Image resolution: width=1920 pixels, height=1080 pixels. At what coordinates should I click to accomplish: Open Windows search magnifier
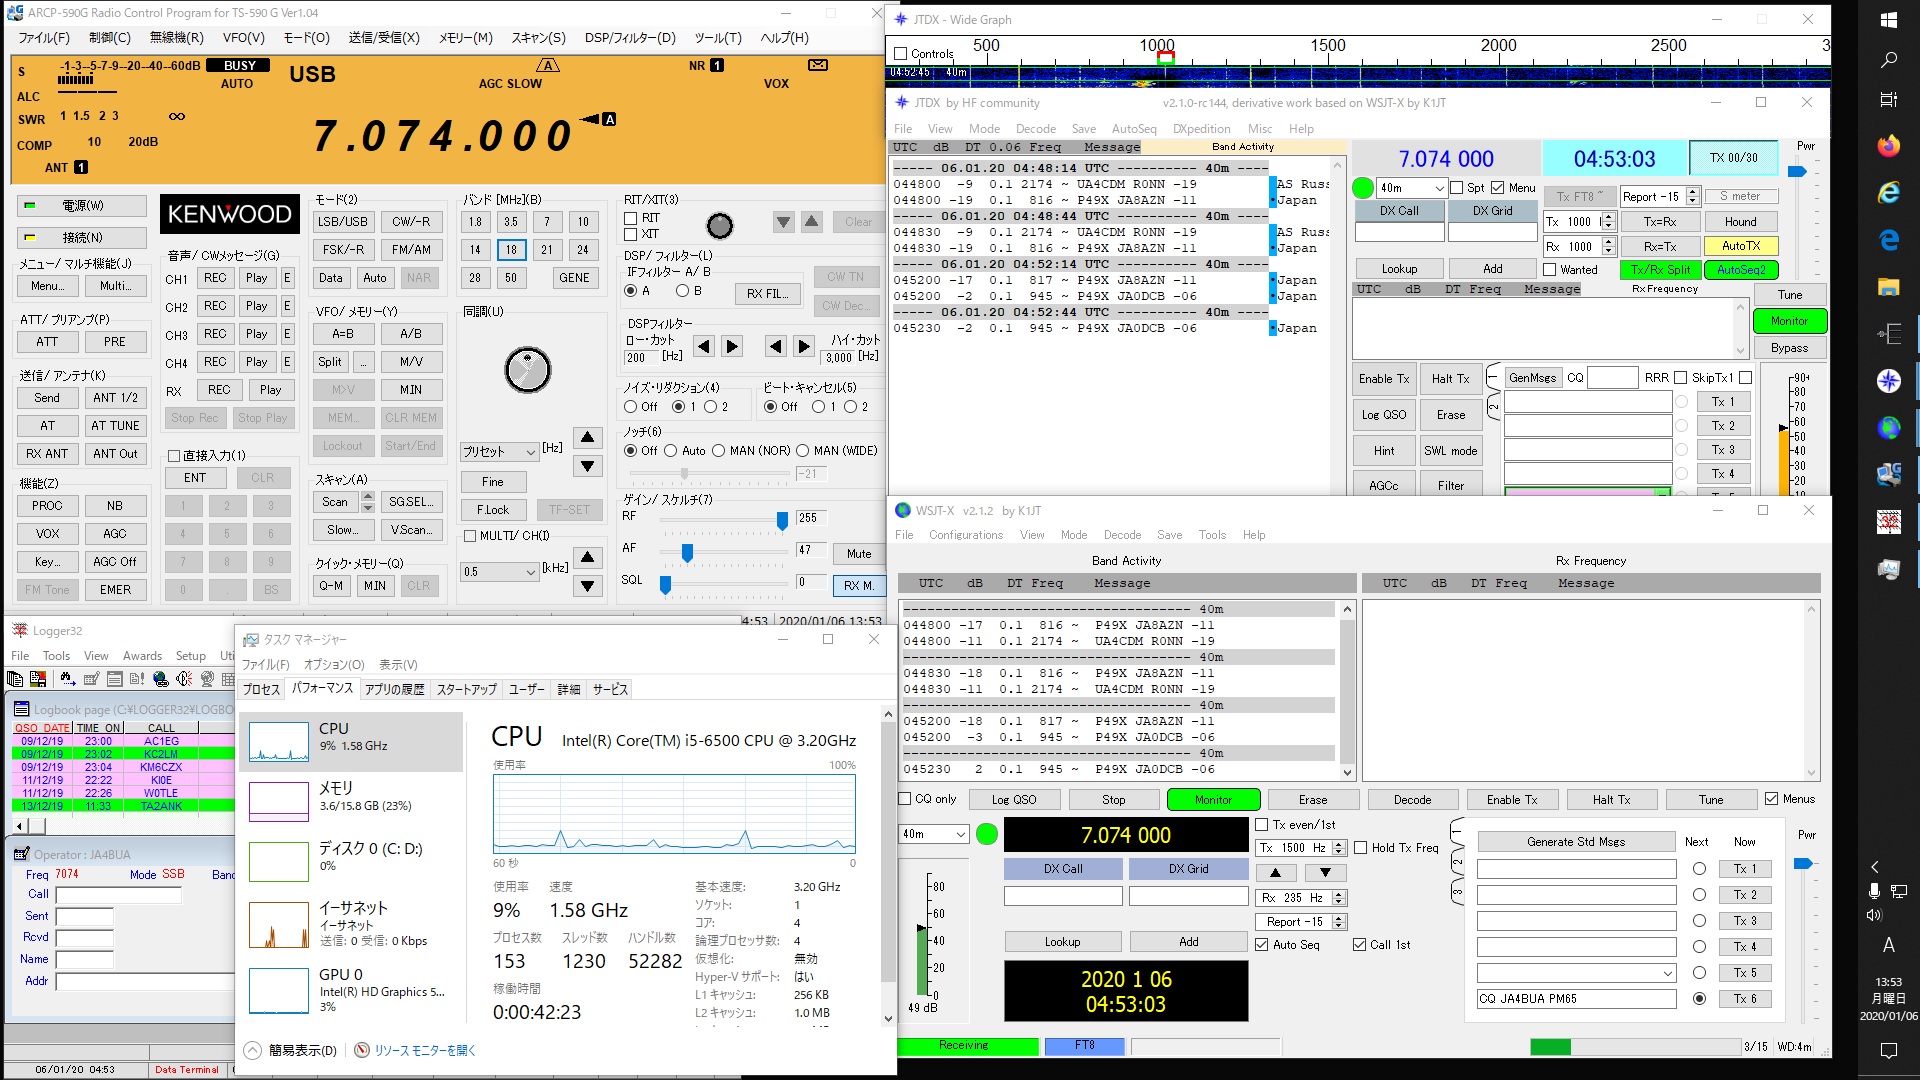(1888, 60)
